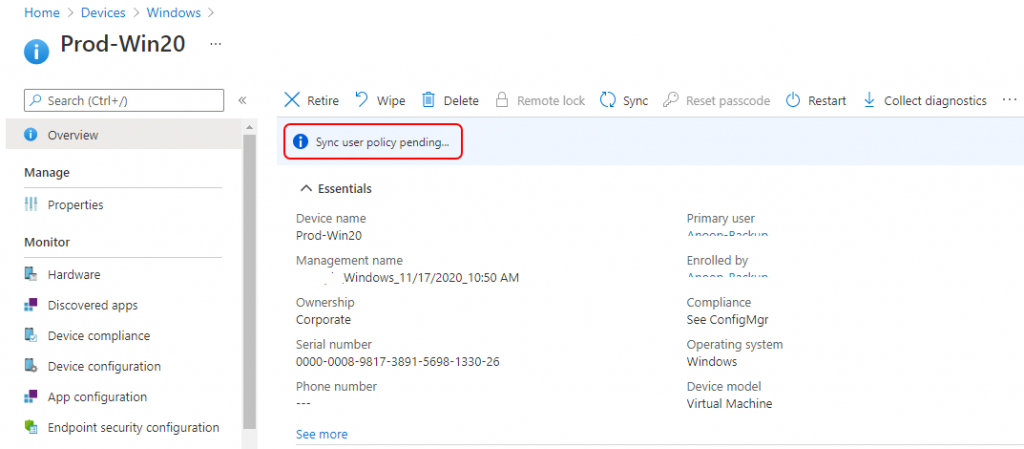Open Endpoint security configuration

133,427
